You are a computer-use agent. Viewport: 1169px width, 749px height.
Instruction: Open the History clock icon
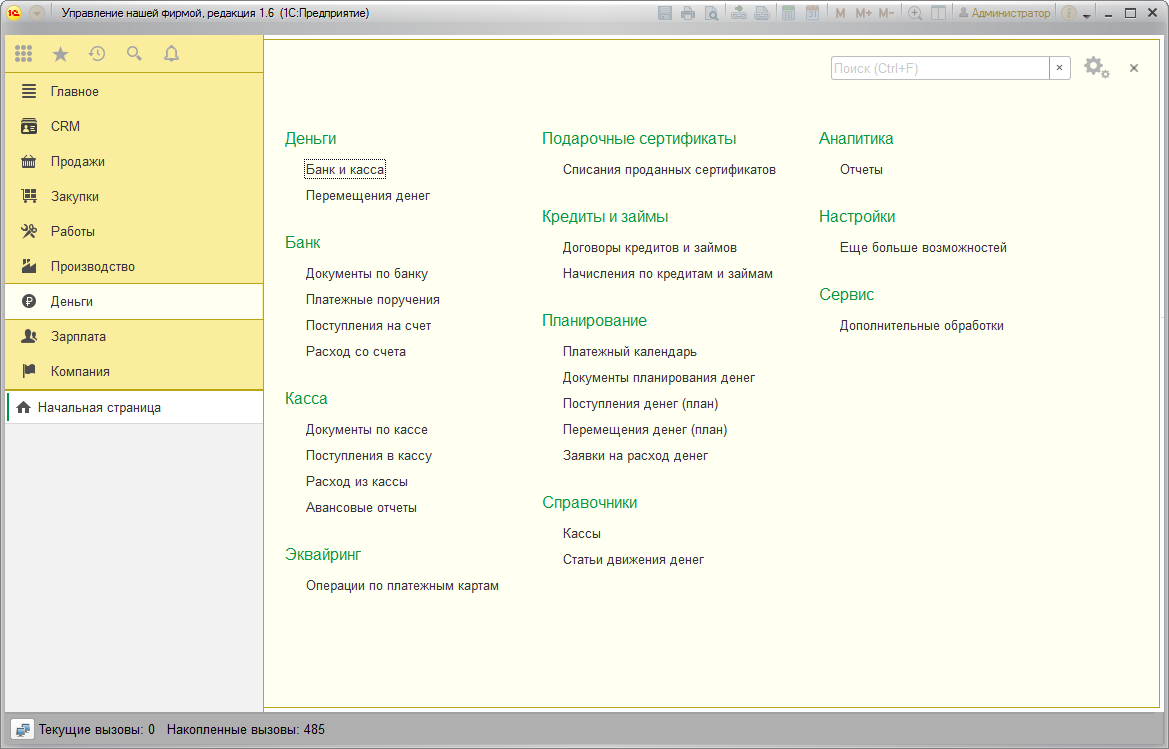coord(97,54)
